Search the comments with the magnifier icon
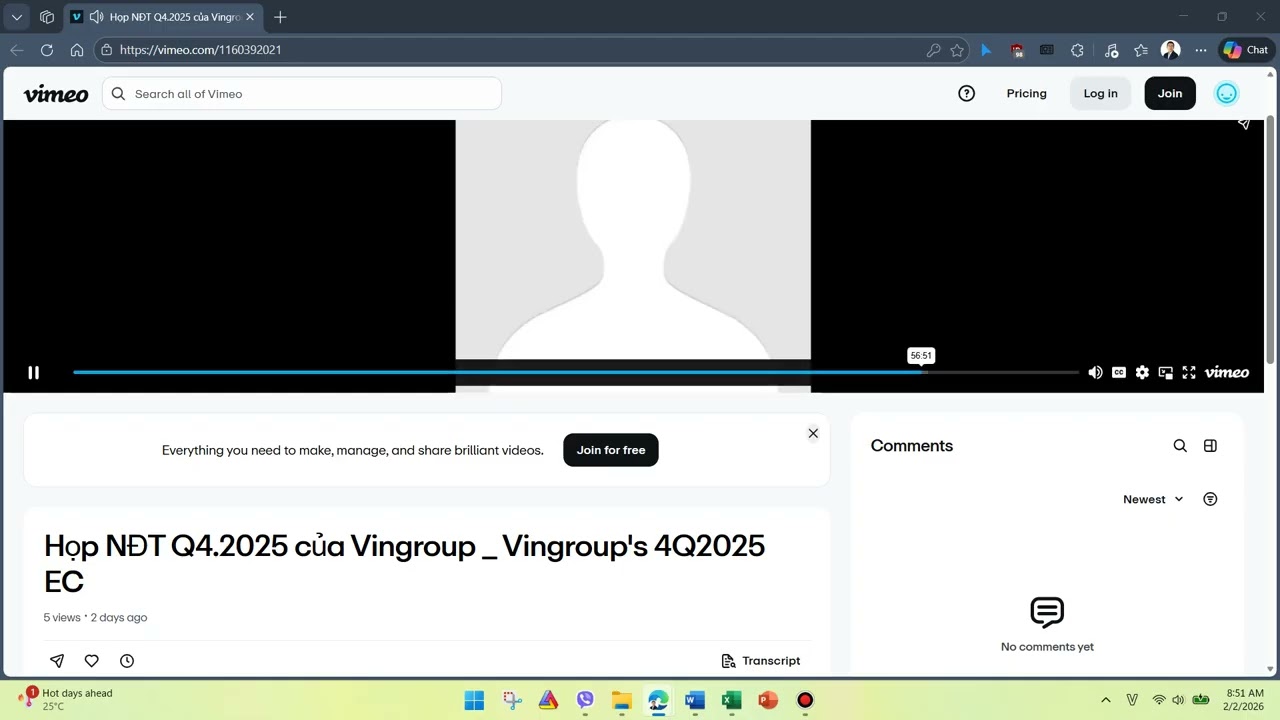Screen dimensions: 1280x720 (x=1180, y=446)
